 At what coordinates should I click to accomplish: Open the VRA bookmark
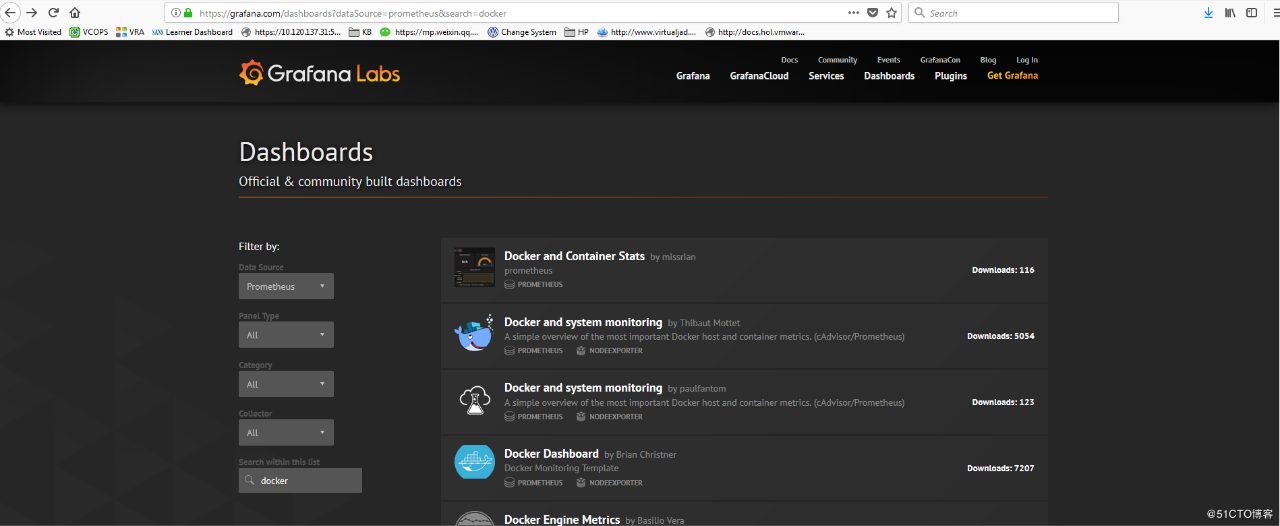tap(130, 32)
